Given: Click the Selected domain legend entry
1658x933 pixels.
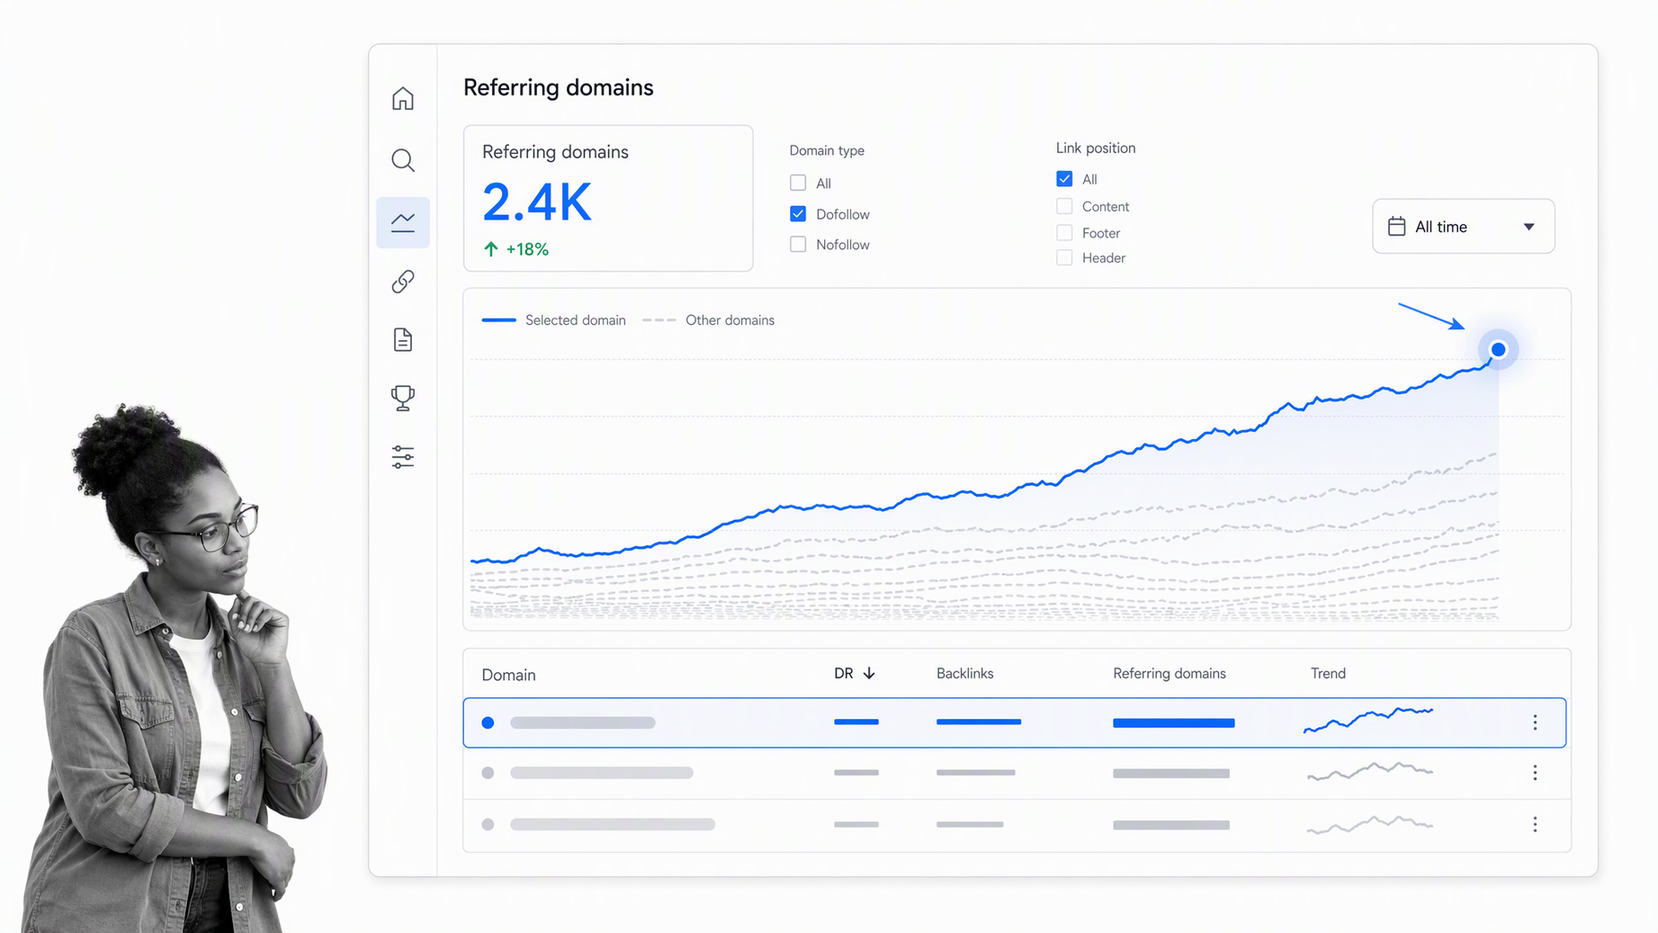Looking at the screenshot, I should pyautogui.click(x=554, y=320).
